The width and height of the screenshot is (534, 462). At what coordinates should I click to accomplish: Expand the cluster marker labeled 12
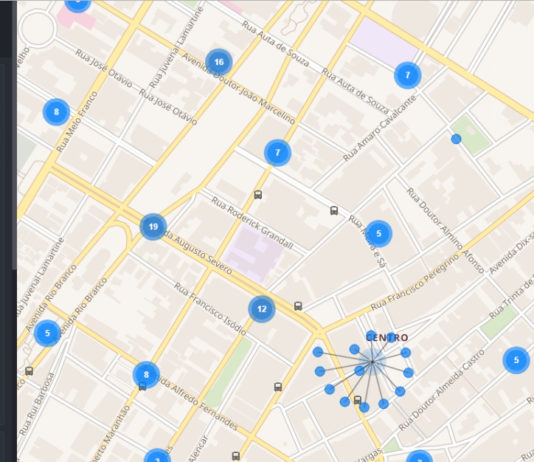[262, 309]
